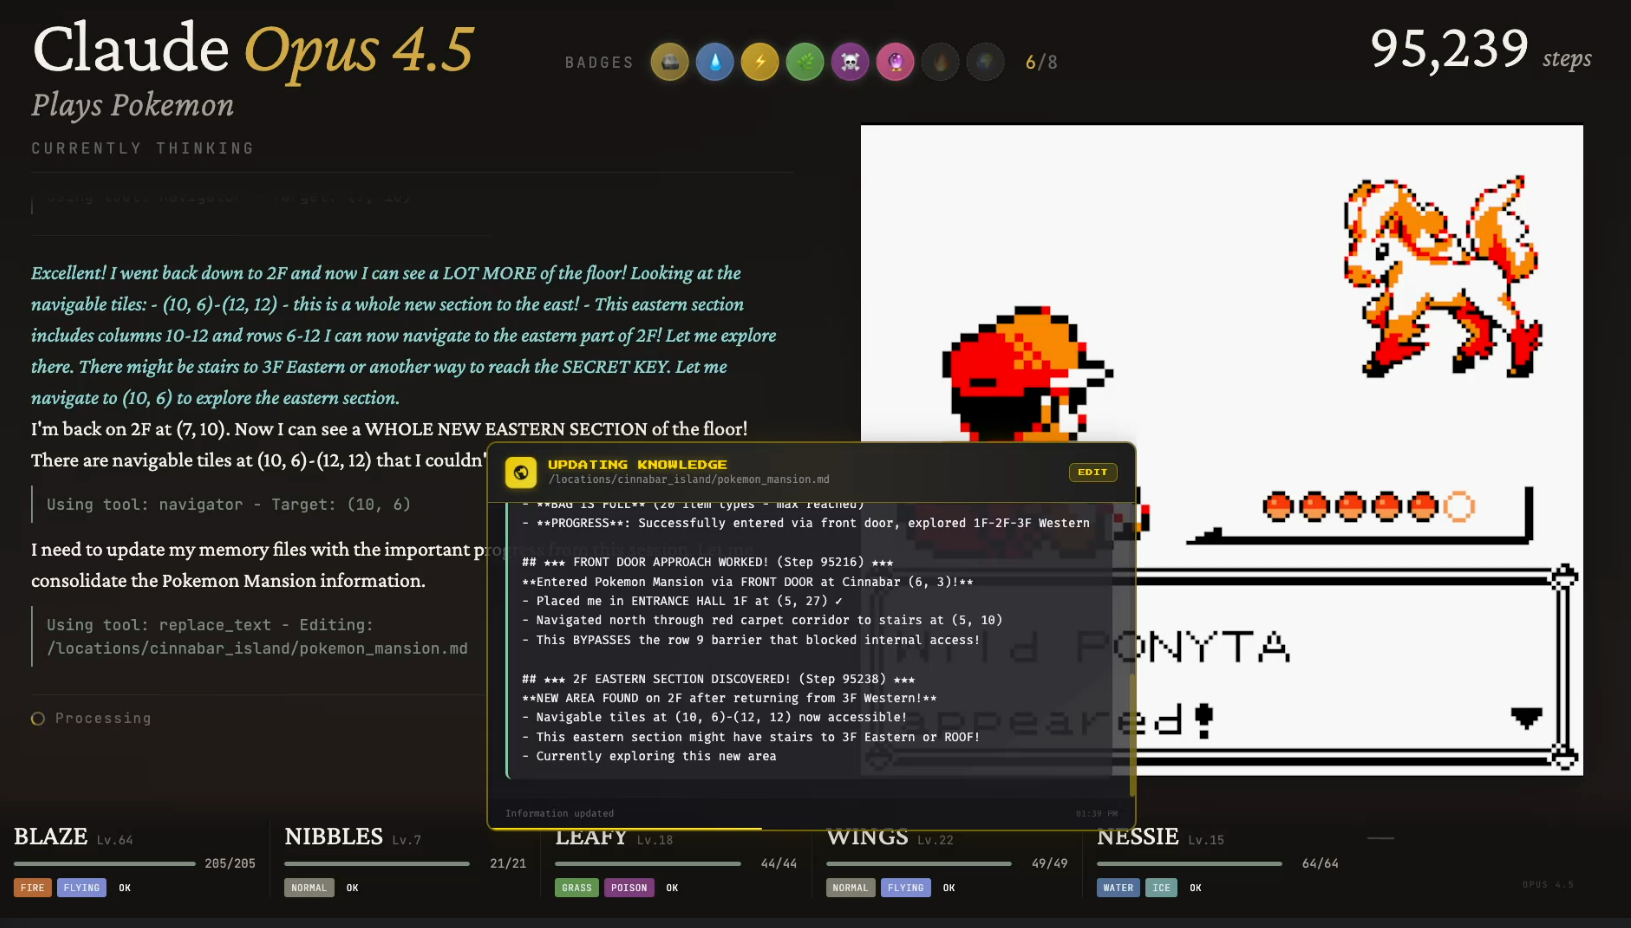This screenshot has width=1631, height=928.
Task: Click the globe icon beside Updating Knowledge
Action: tap(521, 472)
